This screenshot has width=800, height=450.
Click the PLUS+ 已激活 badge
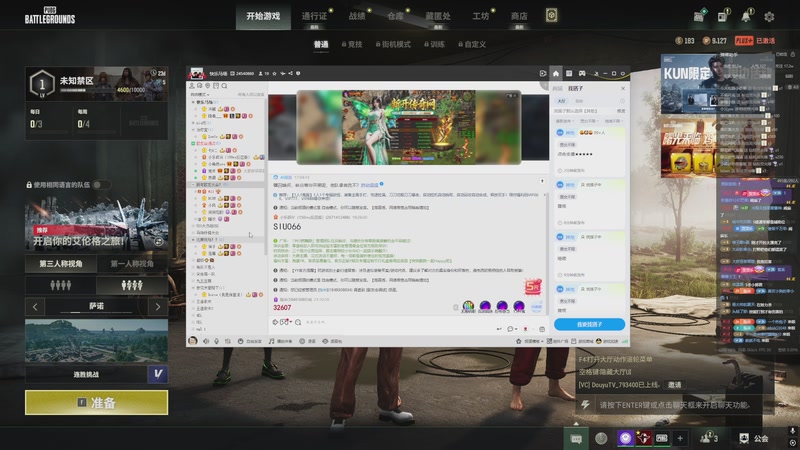755,41
